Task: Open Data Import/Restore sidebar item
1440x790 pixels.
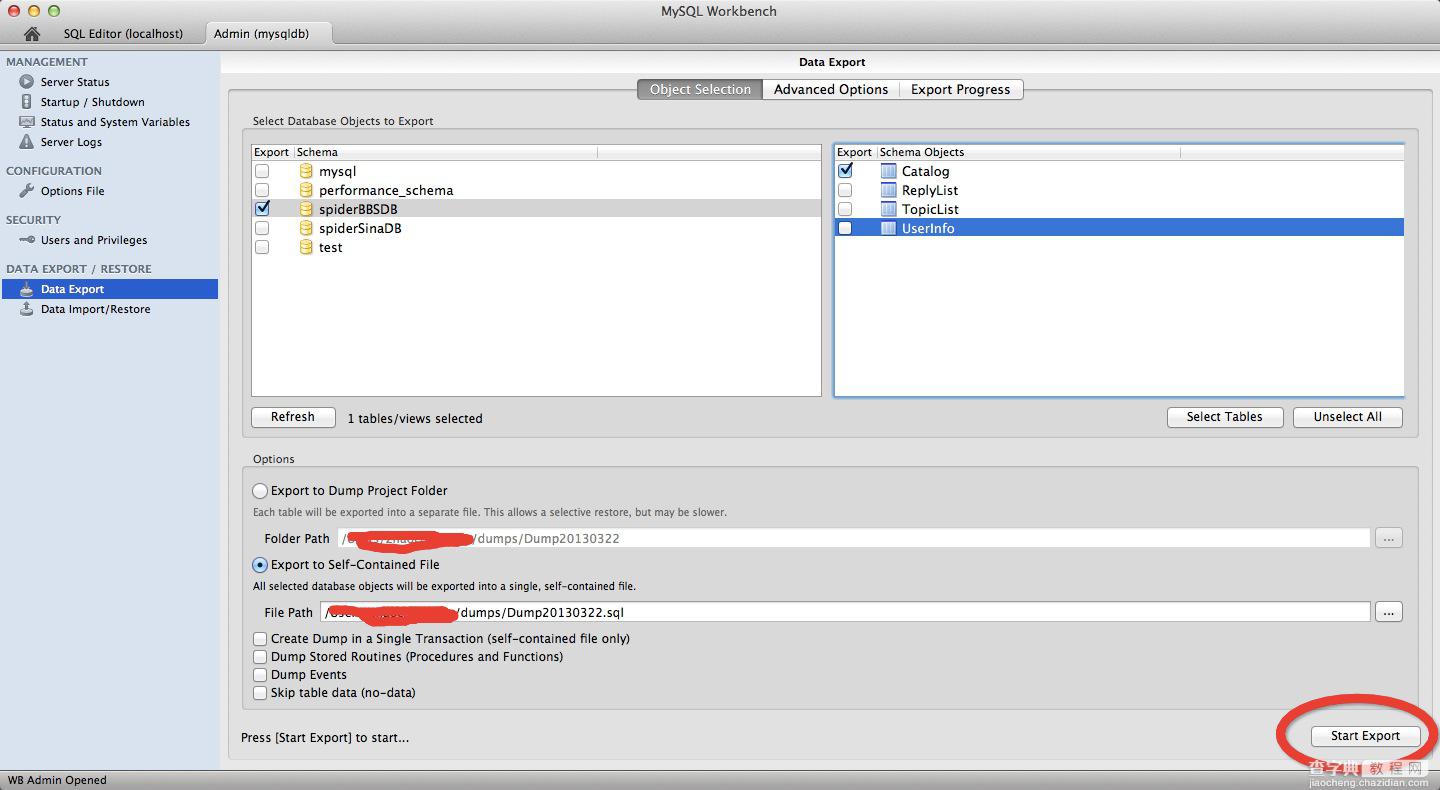Action: [95, 309]
